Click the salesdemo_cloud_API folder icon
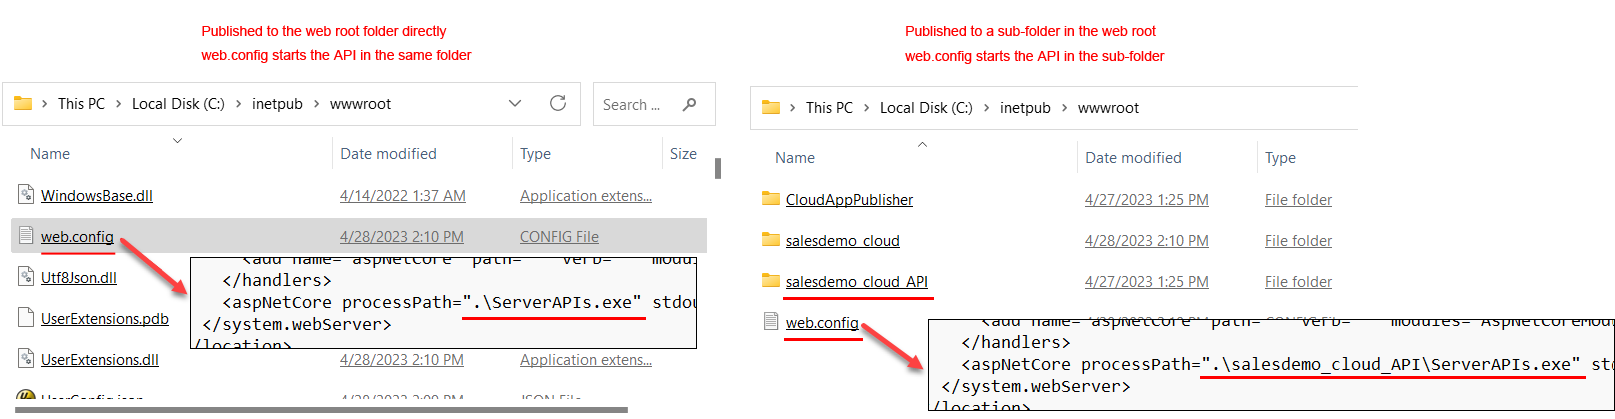1615x419 pixels. coord(771,281)
